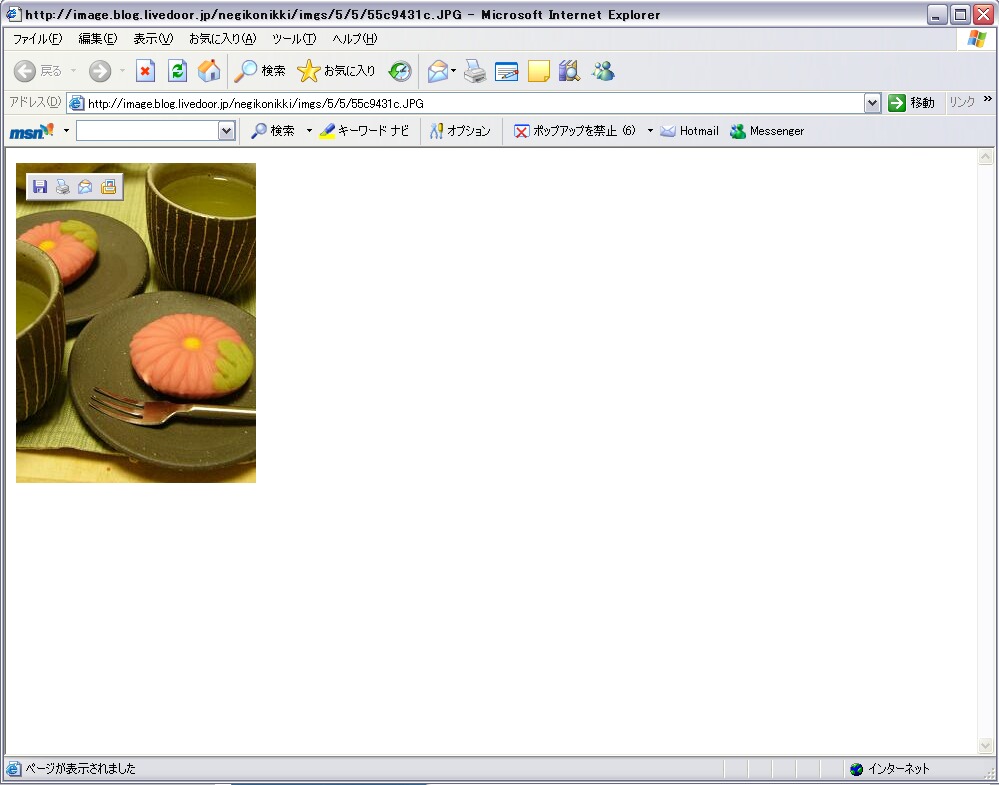This screenshot has height=785, width=999.
Task: Open the お気に入り(A) menu
Action: point(222,39)
